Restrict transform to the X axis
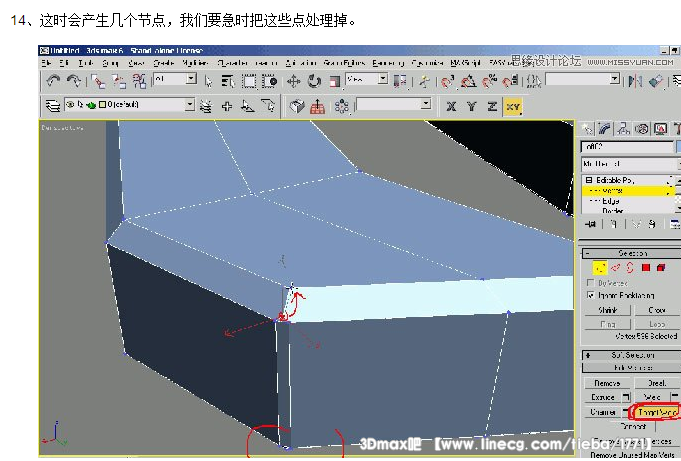Screen dimensions: 681x461 coord(451,106)
